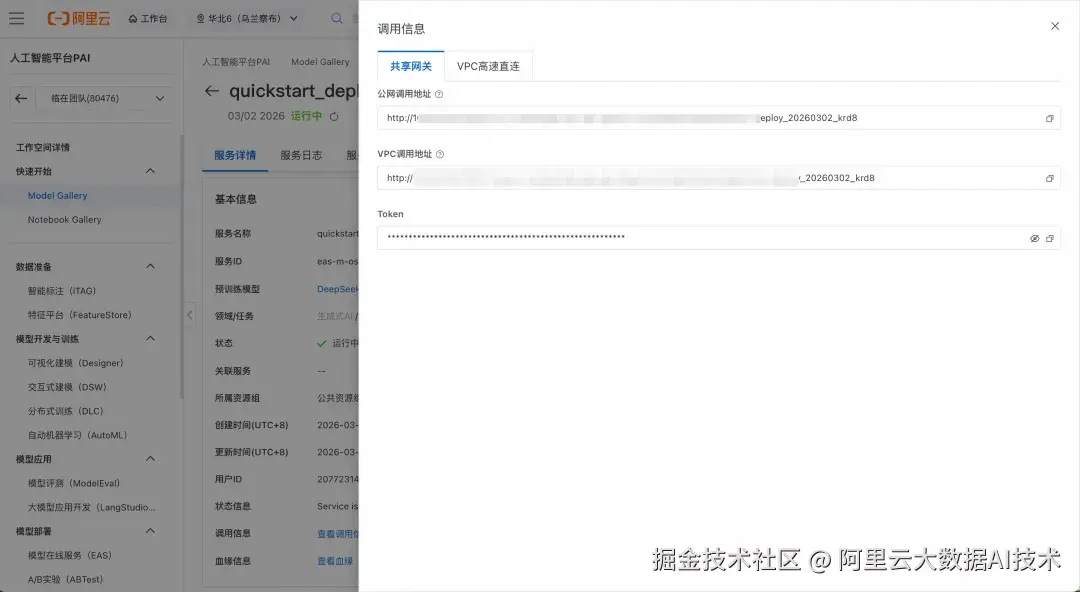The width and height of the screenshot is (1080, 592).
Task: Click the refresh icon beside 运行中 status
Action: 334,117
